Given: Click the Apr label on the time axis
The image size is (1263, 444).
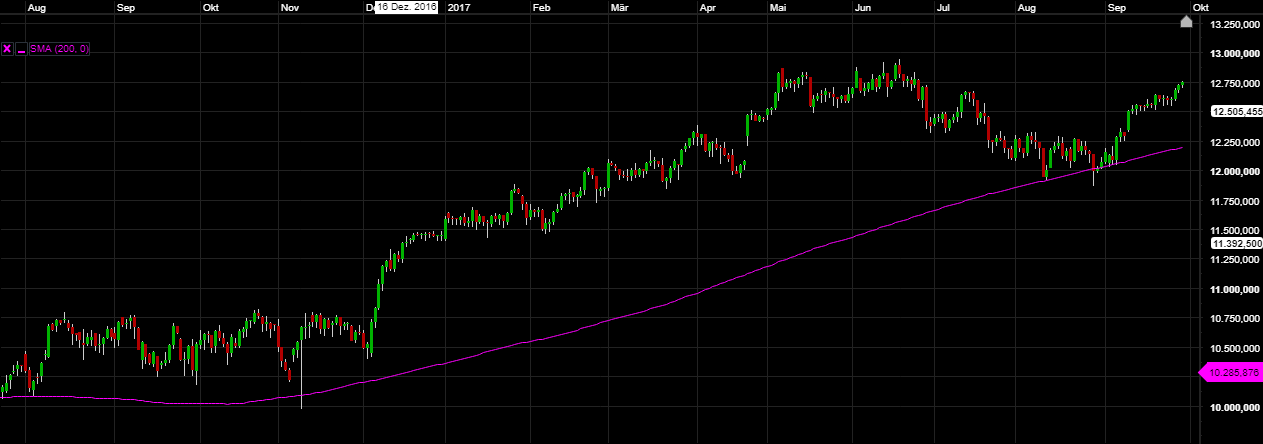Looking at the screenshot, I should point(708,8).
